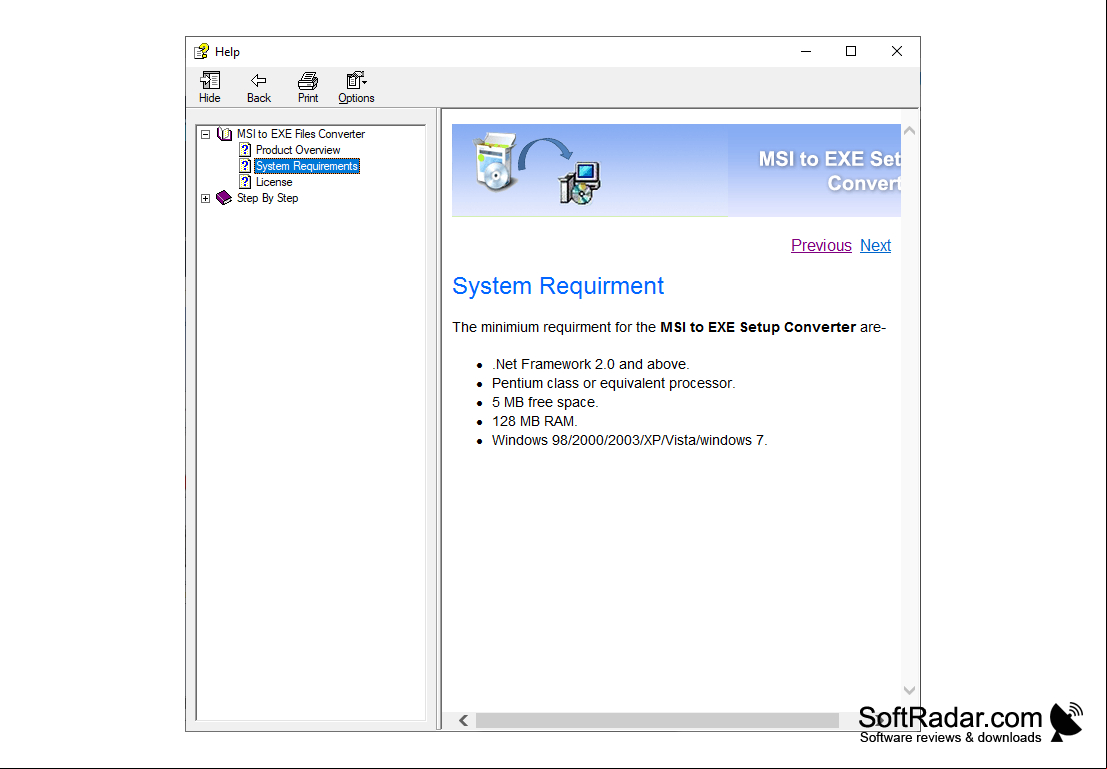
Task: Select the System Requirements topic
Action: click(307, 166)
